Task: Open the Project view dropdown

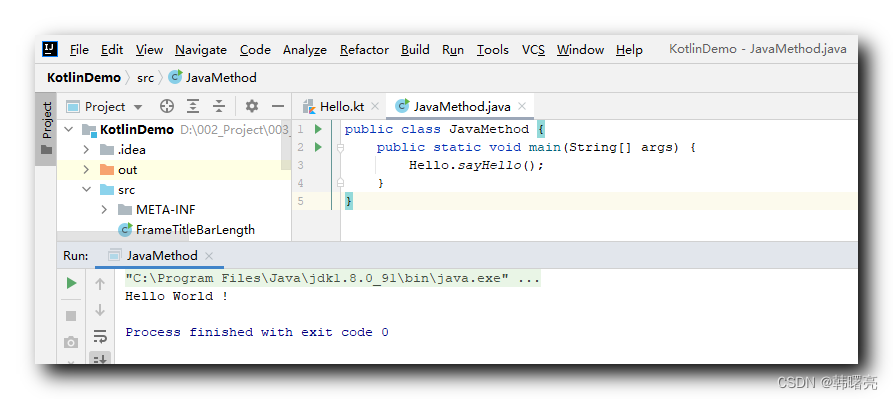Action: pos(104,106)
